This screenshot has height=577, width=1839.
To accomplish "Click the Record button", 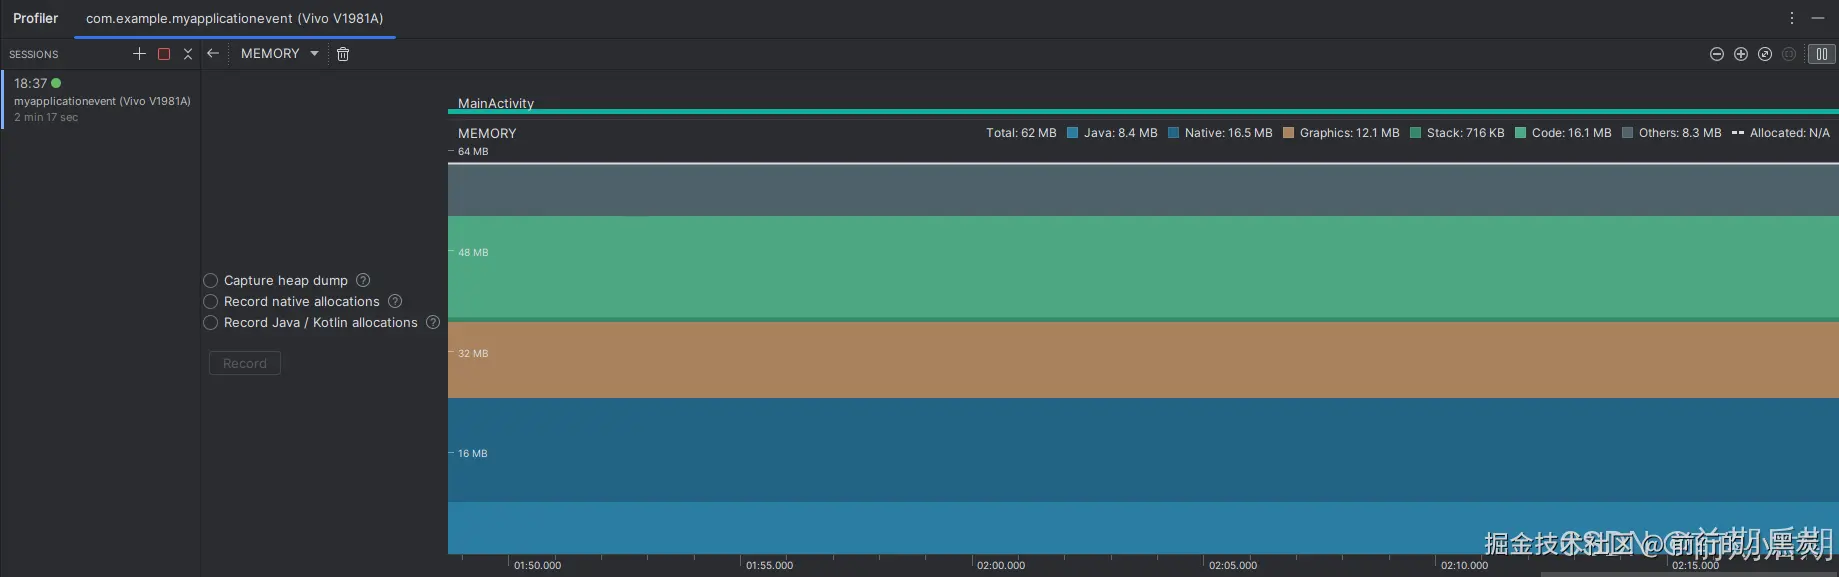I will (x=245, y=363).
